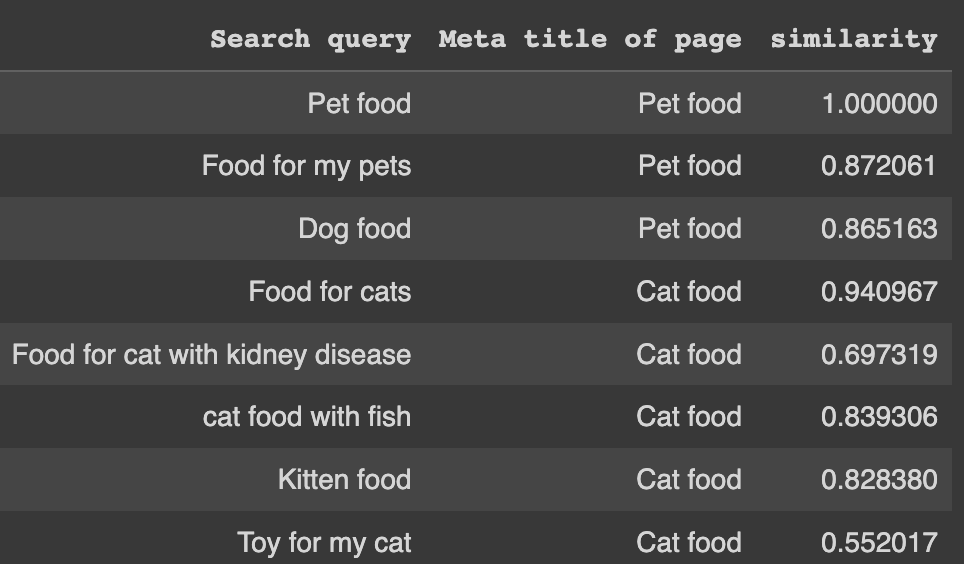Click the similarity value 1.000000
Viewport: 964px width, 564px height.
[x=880, y=103]
